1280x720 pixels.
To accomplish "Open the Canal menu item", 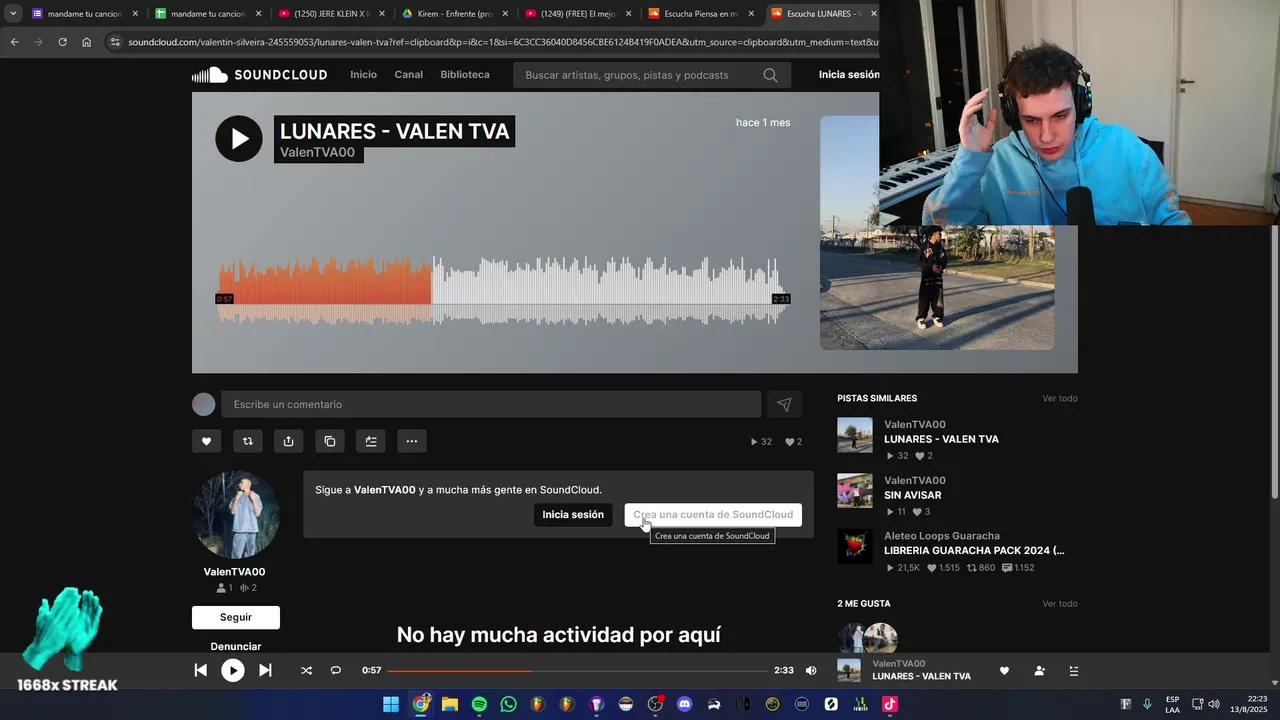I will (x=408, y=75).
